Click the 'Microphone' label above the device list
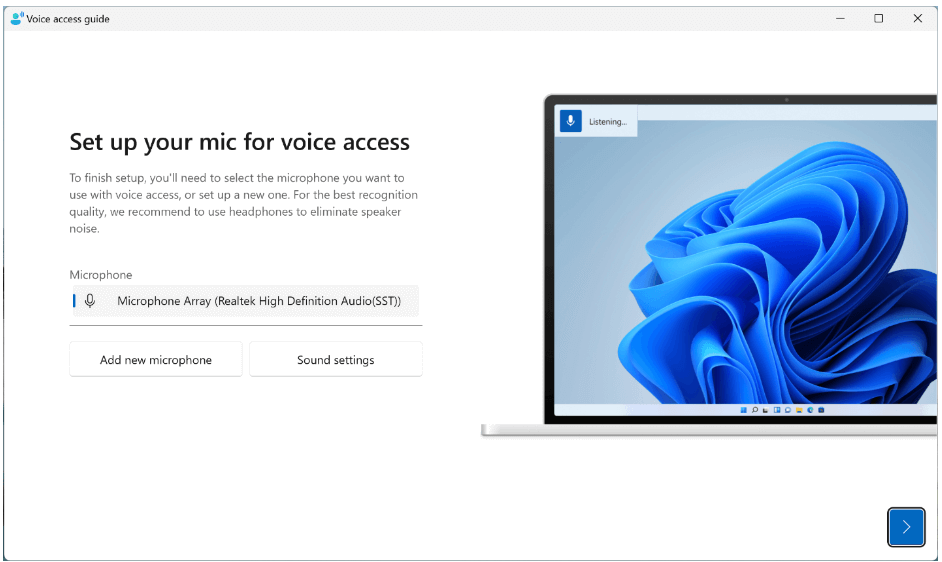Viewport: 942px width, 562px height. tap(100, 275)
